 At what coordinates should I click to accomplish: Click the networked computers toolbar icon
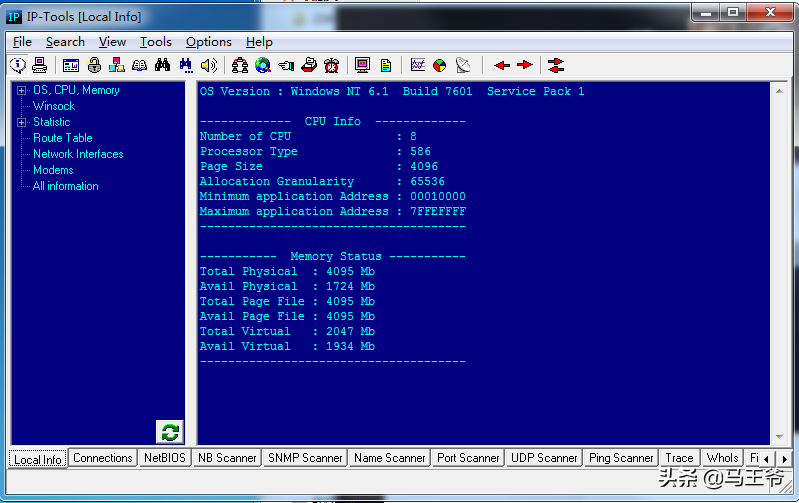pyautogui.click(x=117, y=65)
